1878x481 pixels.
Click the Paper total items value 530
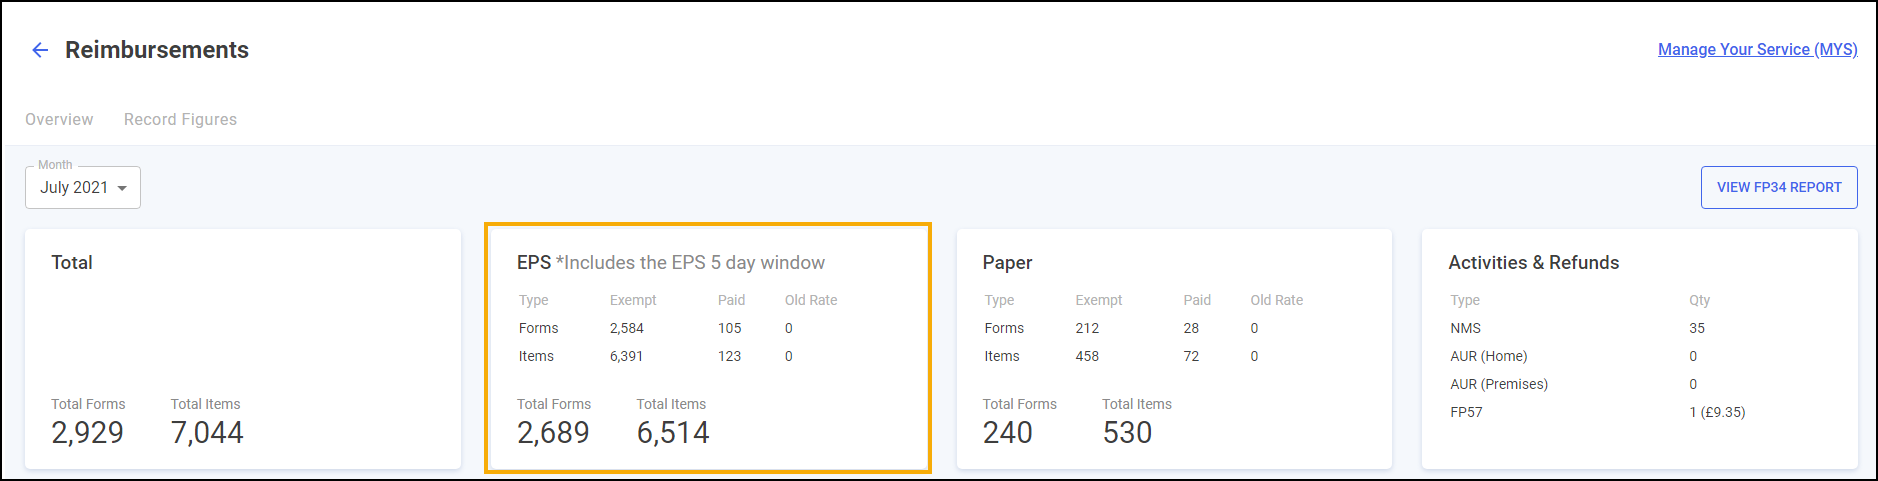pyautogui.click(x=1127, y=432)
